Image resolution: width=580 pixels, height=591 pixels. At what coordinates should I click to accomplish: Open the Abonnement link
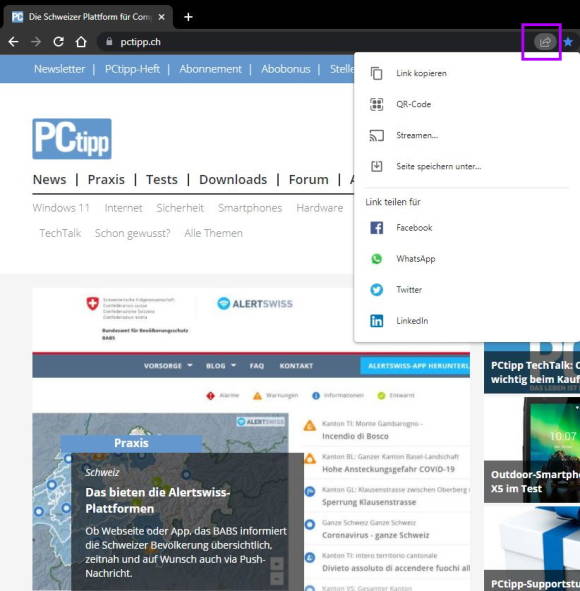tap(210, 69)
